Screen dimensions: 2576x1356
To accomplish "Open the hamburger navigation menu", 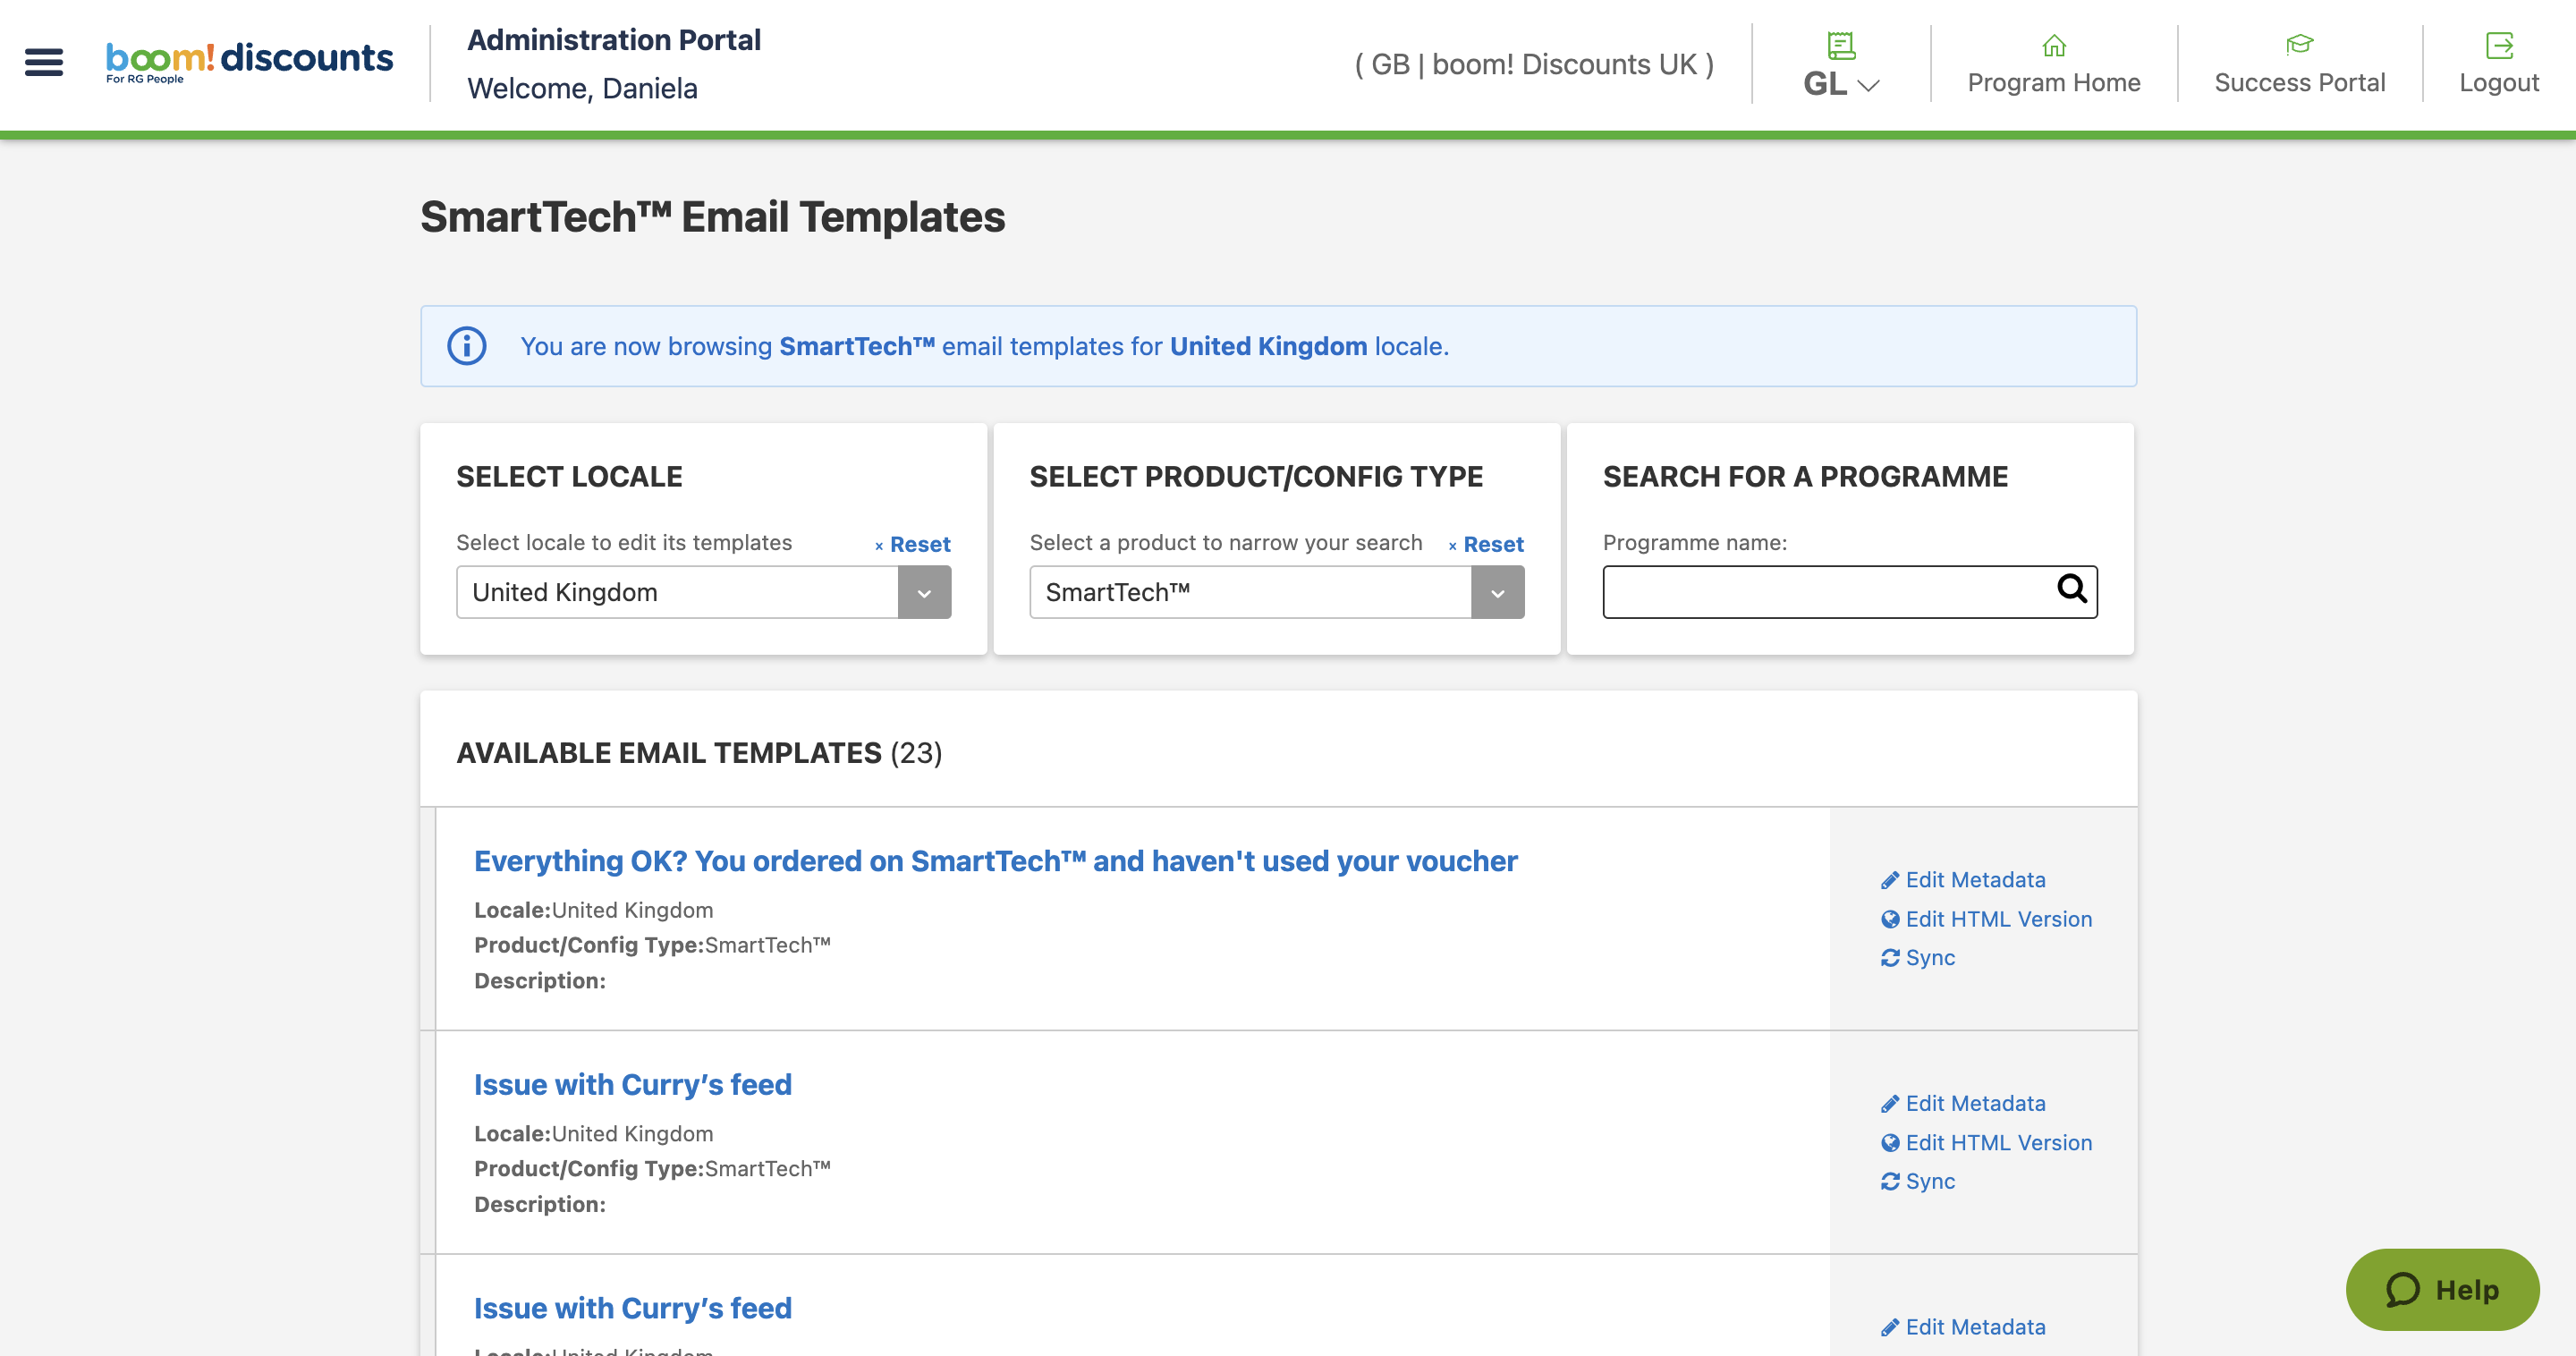I will 44,62.
